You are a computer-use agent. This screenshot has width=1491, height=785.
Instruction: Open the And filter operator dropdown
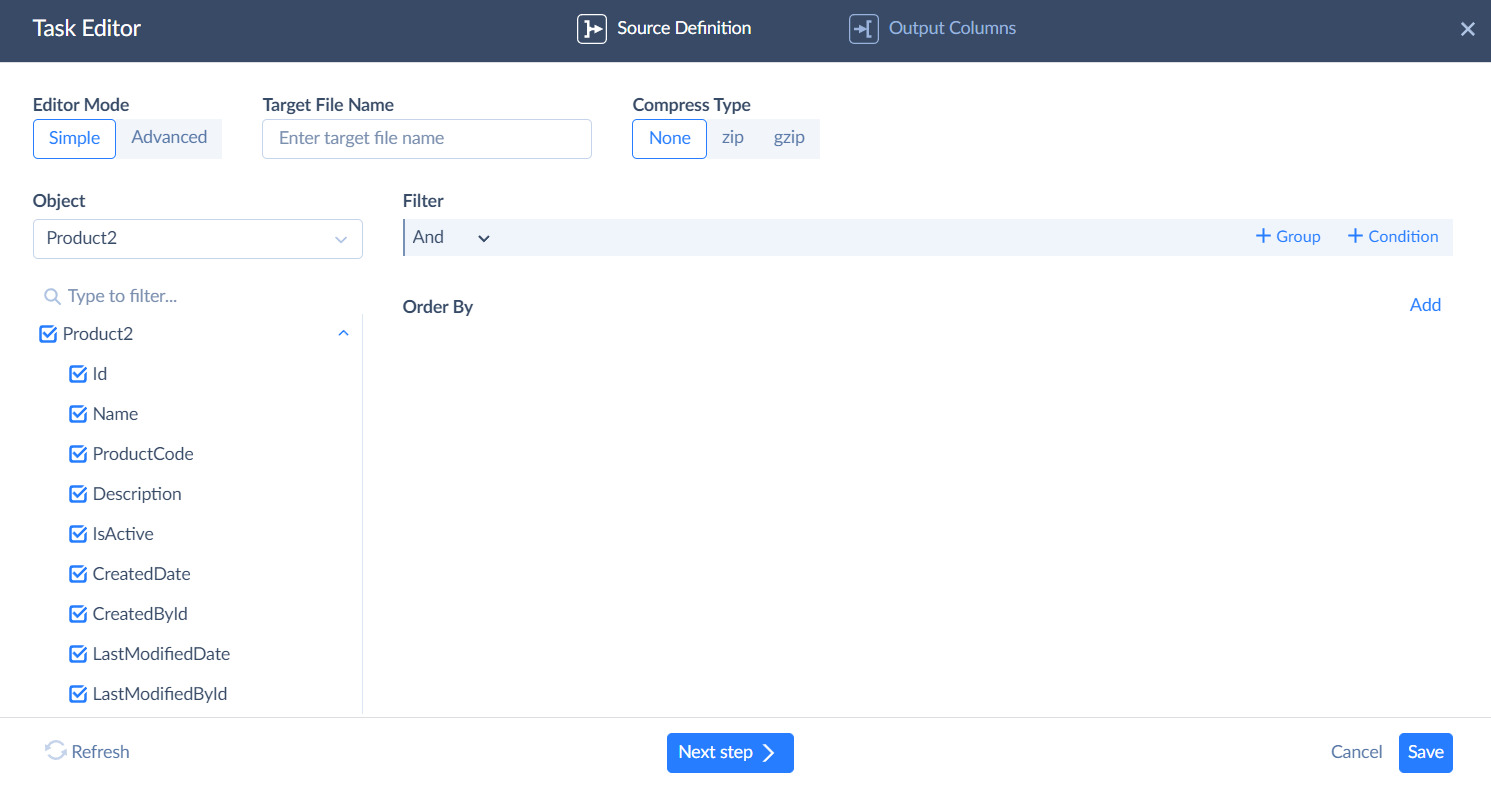pyautogui.click(x=451, y=238)
